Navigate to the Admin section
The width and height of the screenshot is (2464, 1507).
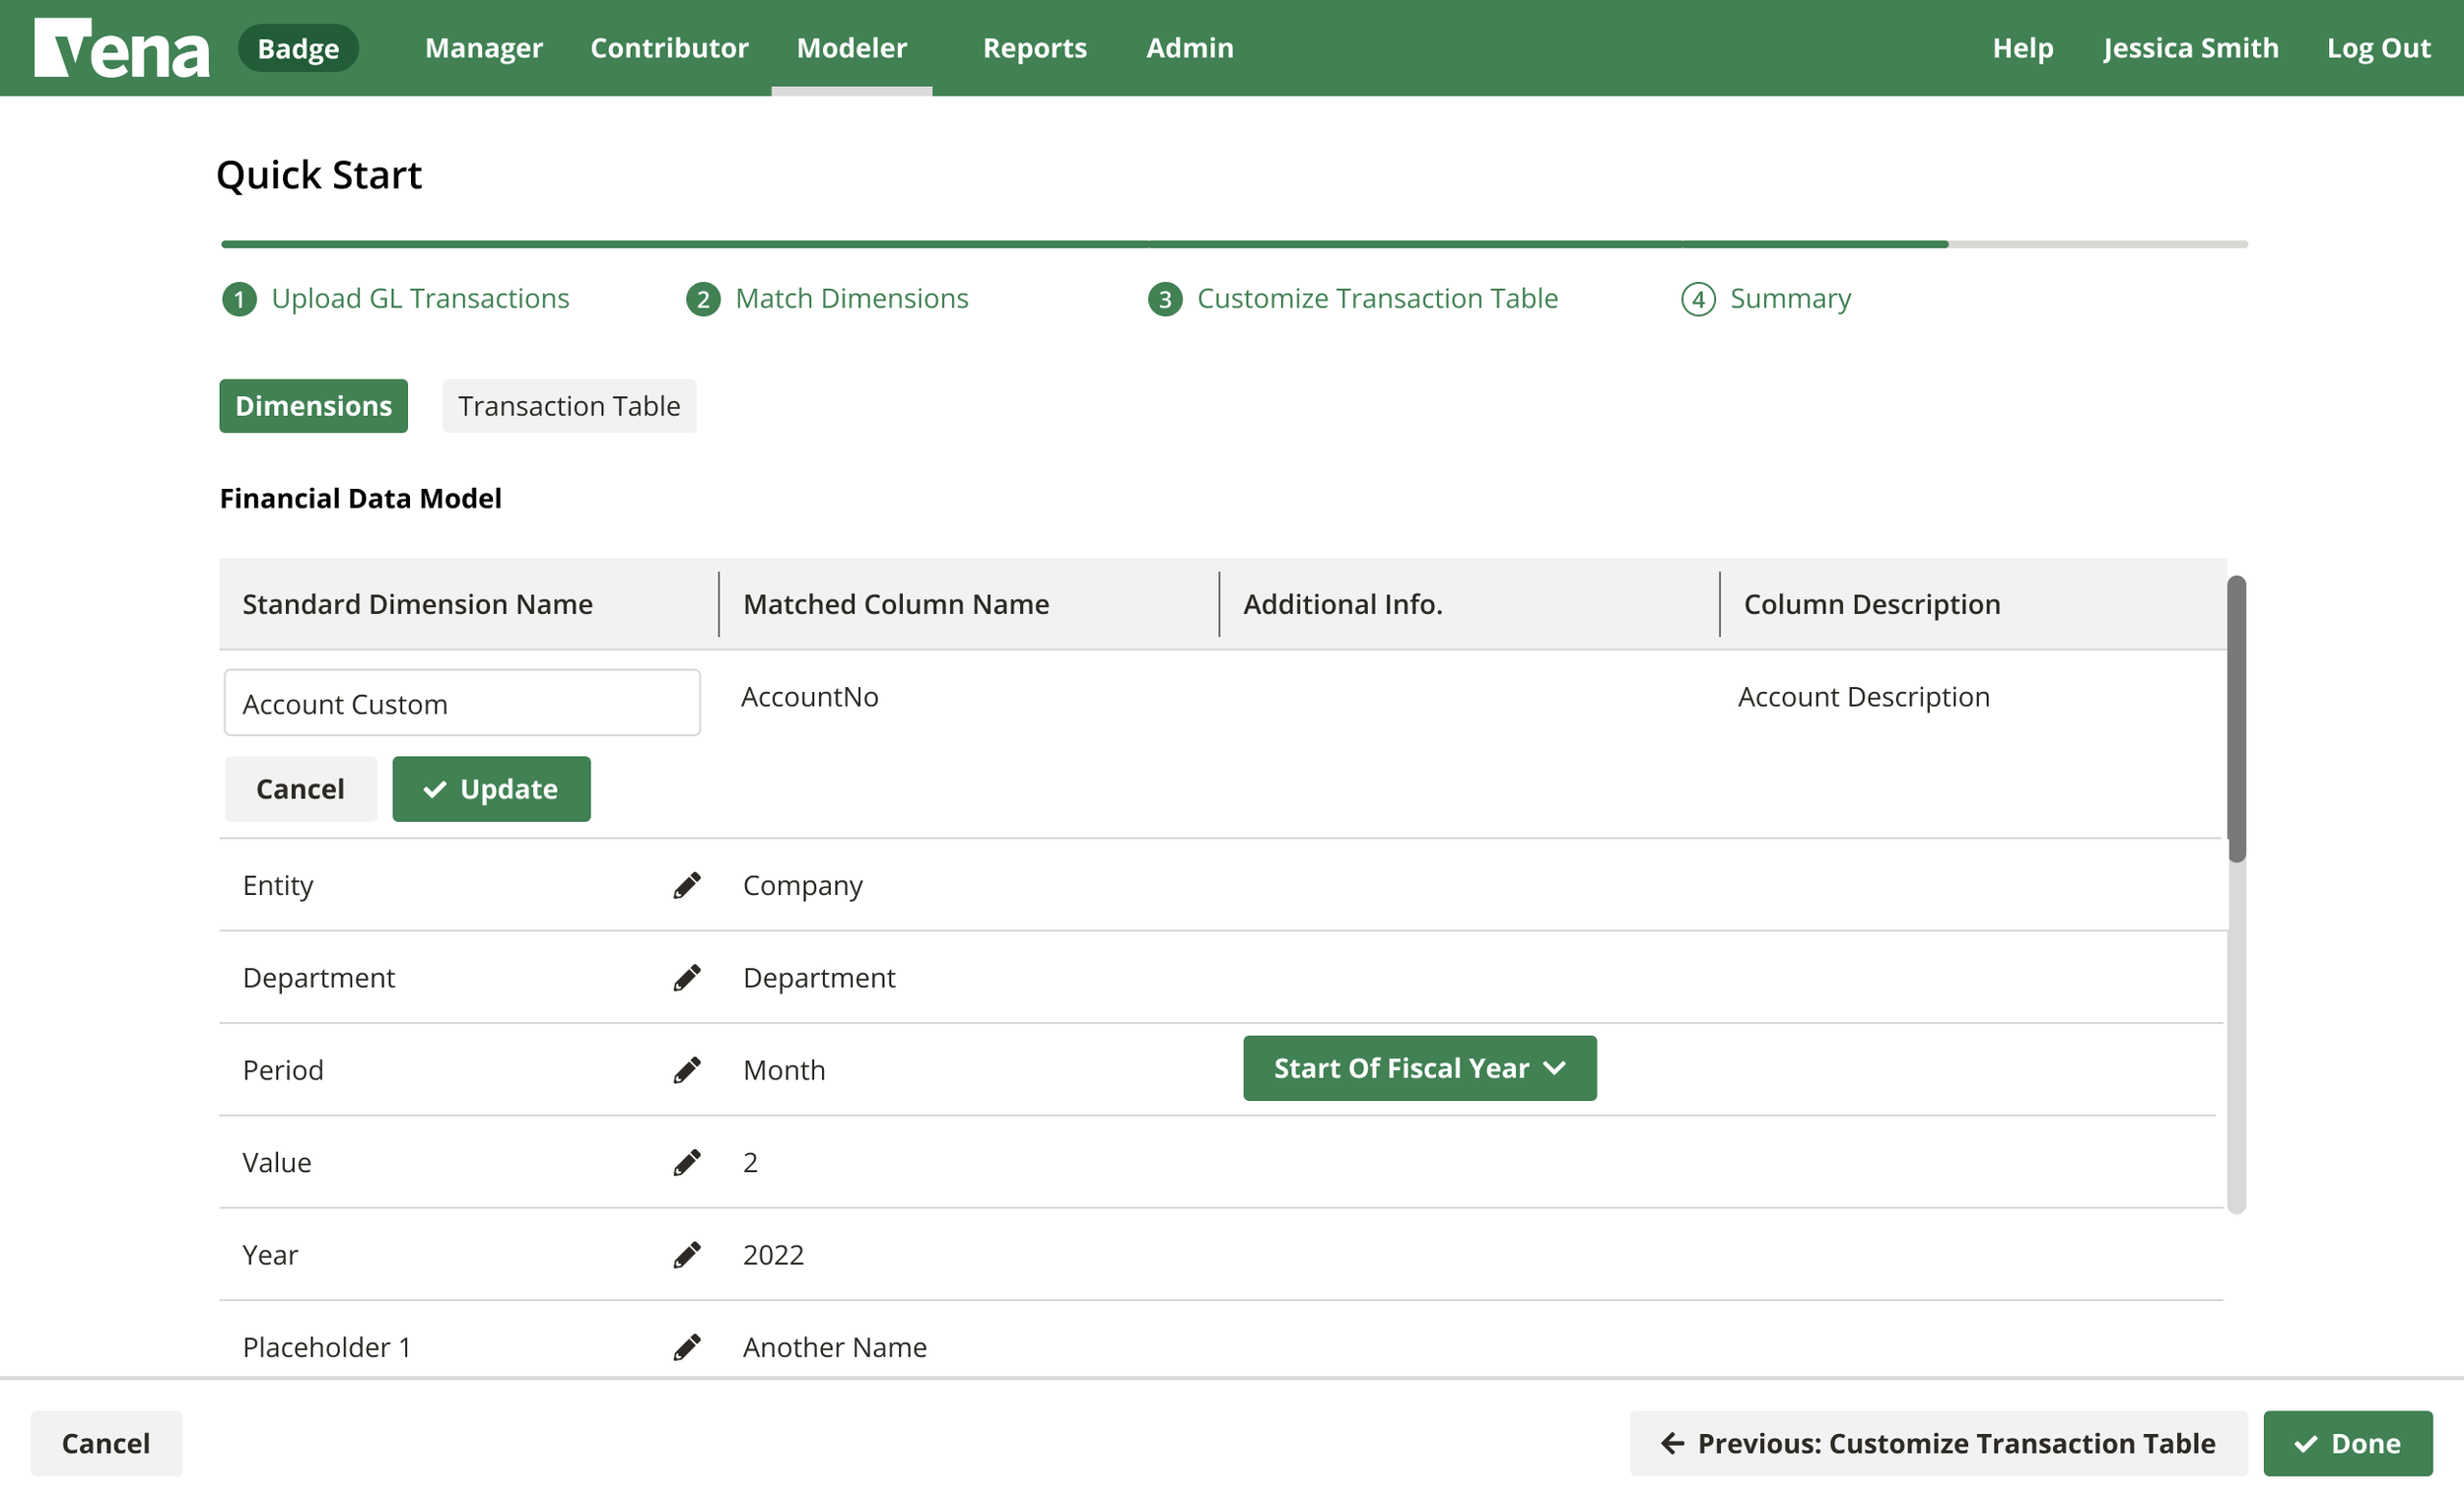1189,47
